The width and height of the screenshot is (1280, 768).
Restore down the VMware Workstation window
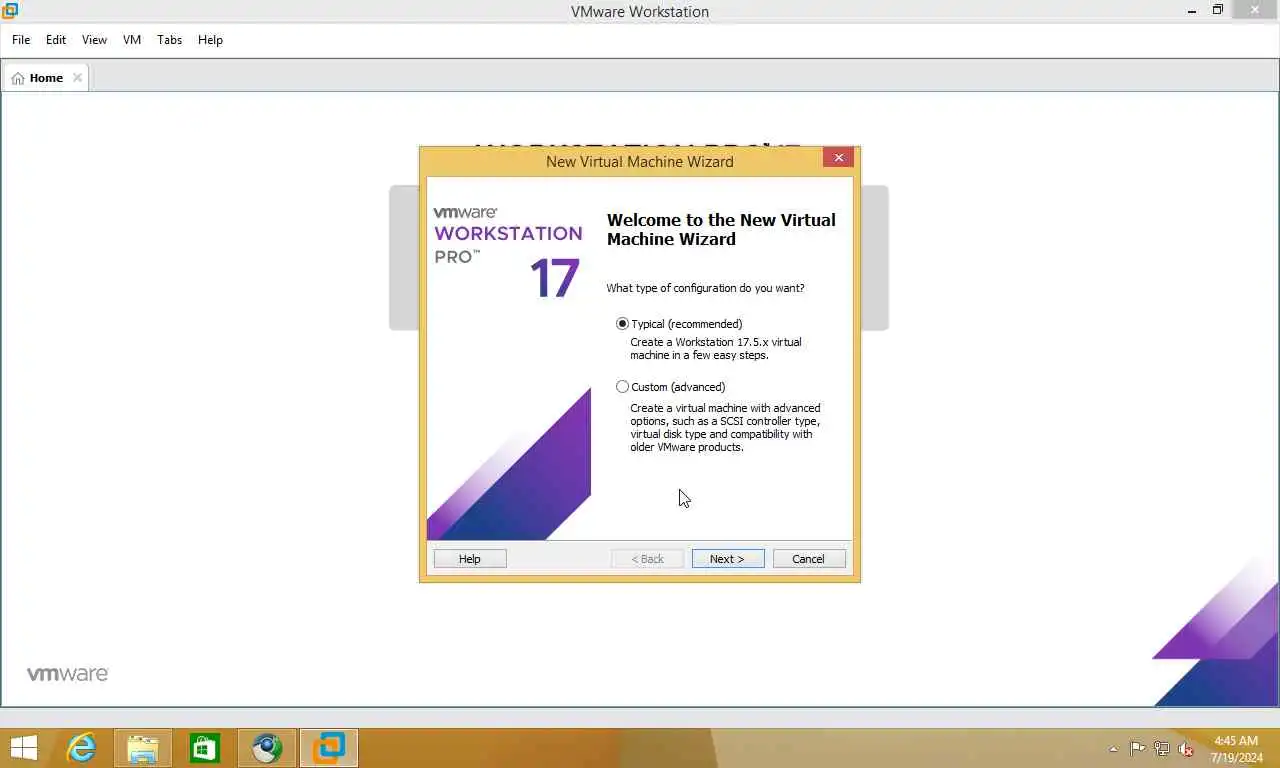[x=1218, y=11]
